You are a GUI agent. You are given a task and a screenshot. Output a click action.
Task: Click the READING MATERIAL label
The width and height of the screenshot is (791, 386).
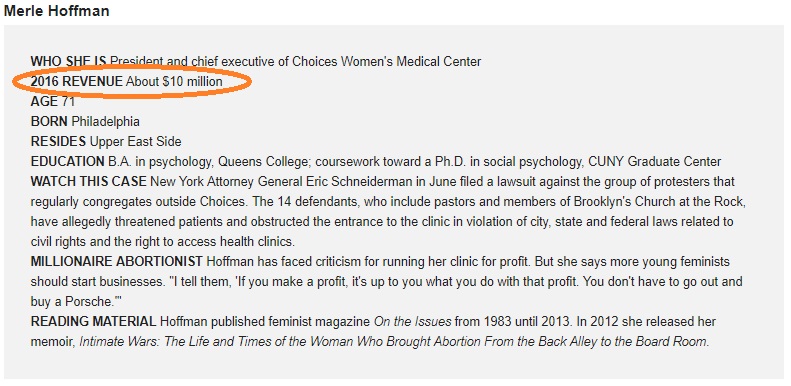[93, 322]
